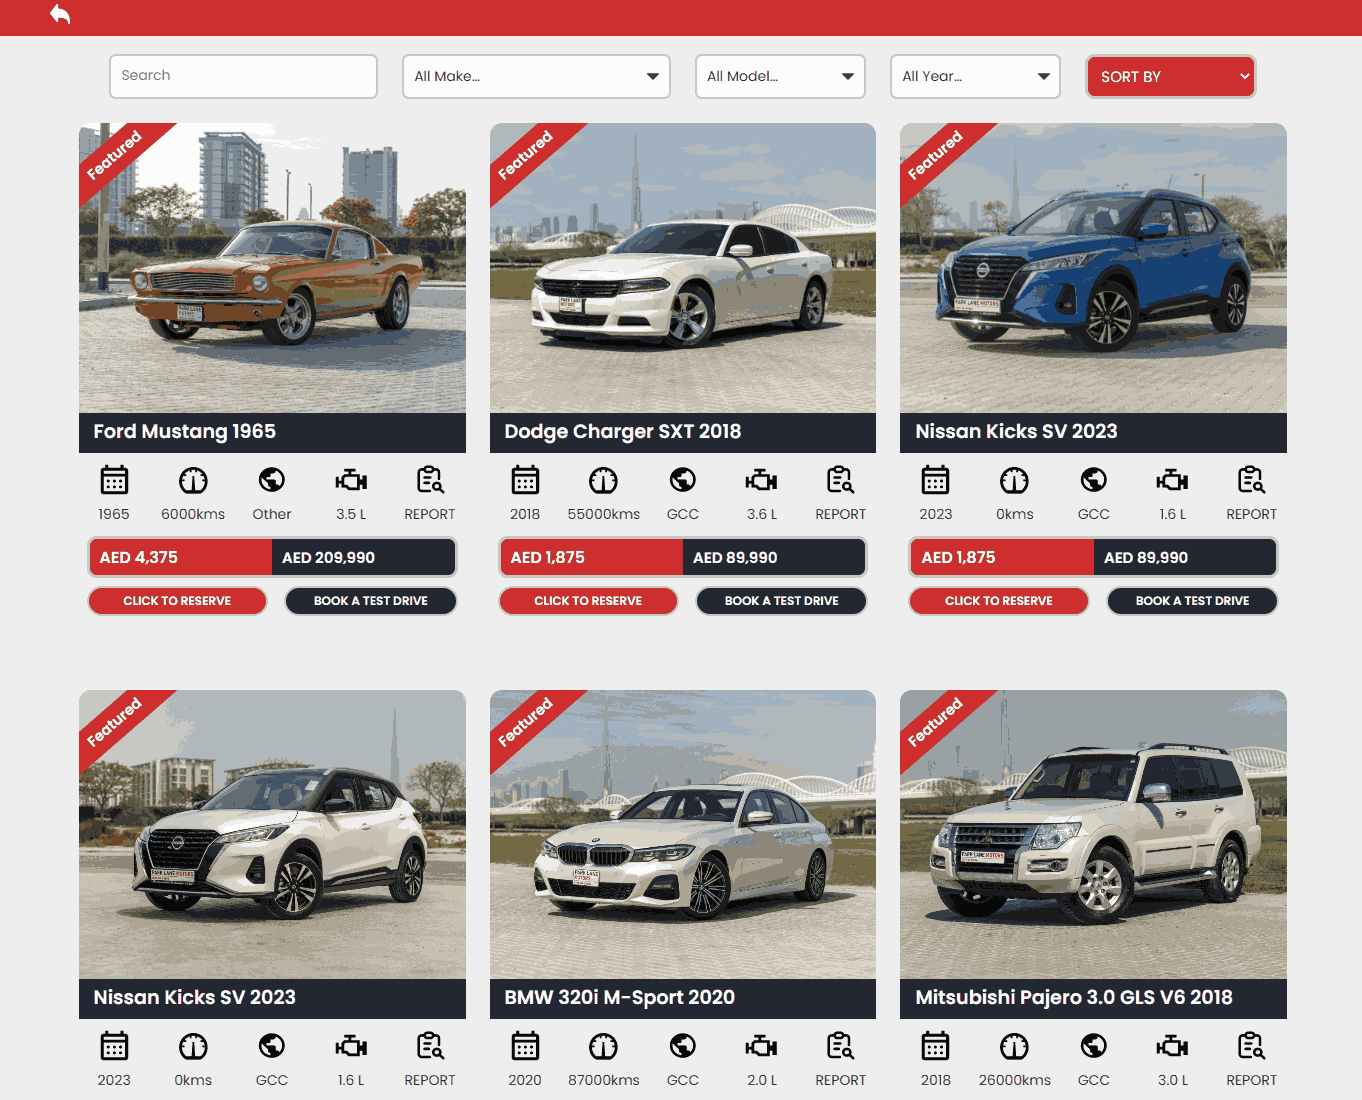Screen dimensions: 1362x1100
Task: Open the Dodge Charger SXT 2018 title
Action: 623,432
